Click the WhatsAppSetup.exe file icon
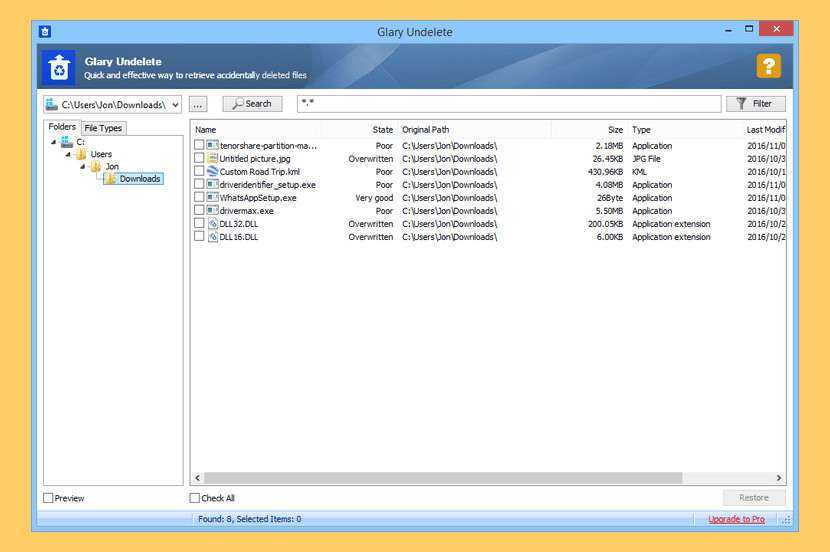Image resolution: width=830 pixels, height=552 pixels. click(212, 198)
